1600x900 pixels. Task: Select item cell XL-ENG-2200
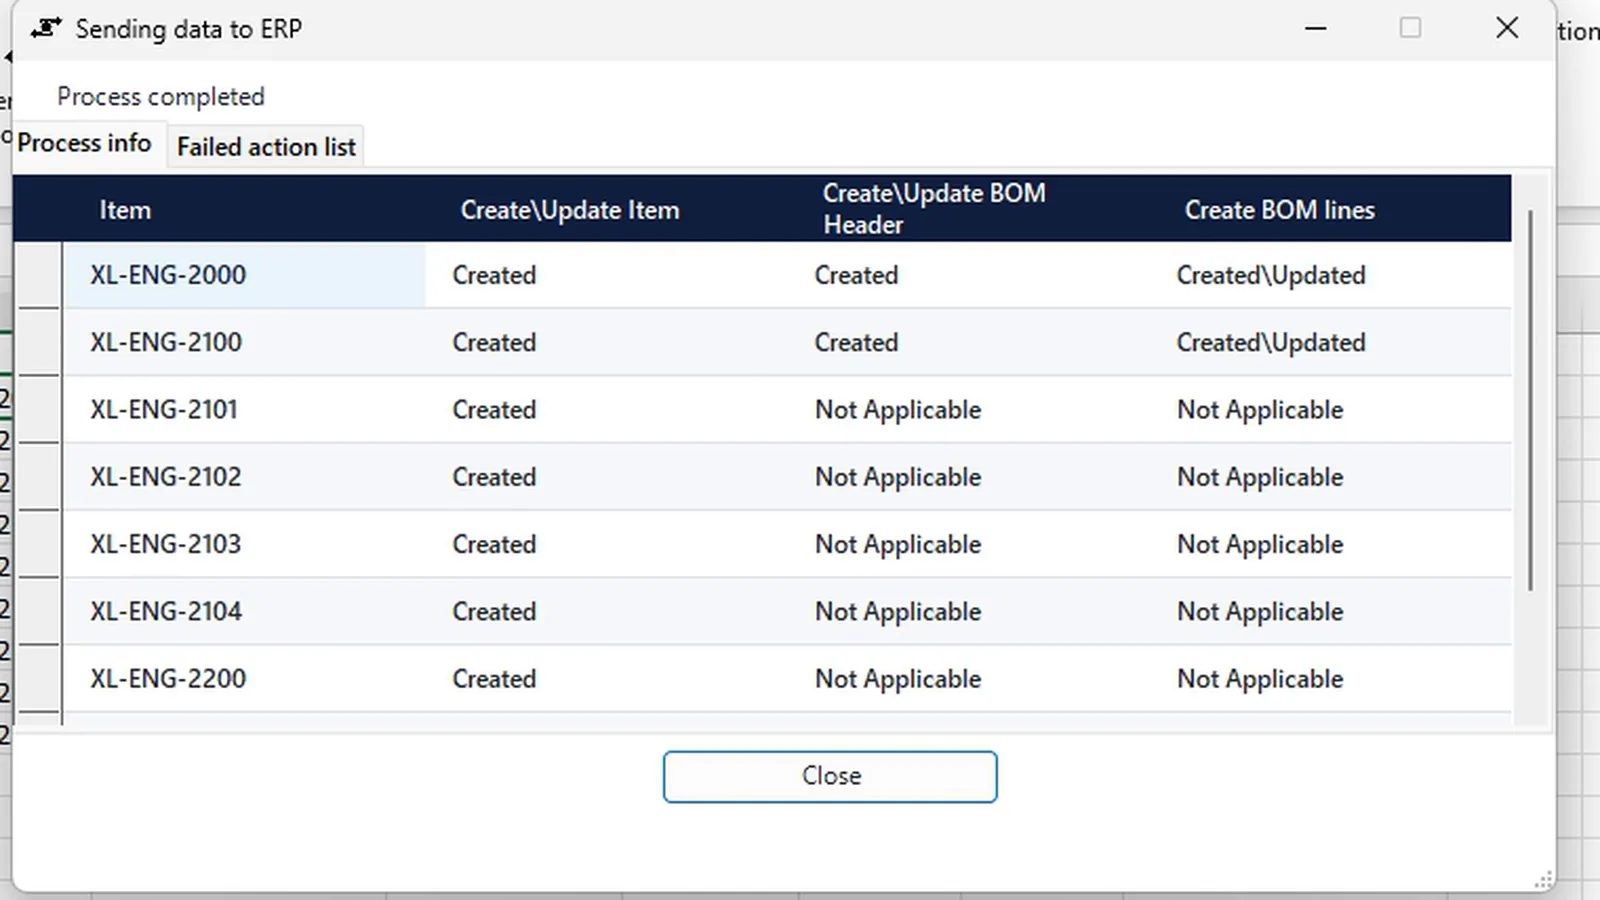tap(245, 678)
